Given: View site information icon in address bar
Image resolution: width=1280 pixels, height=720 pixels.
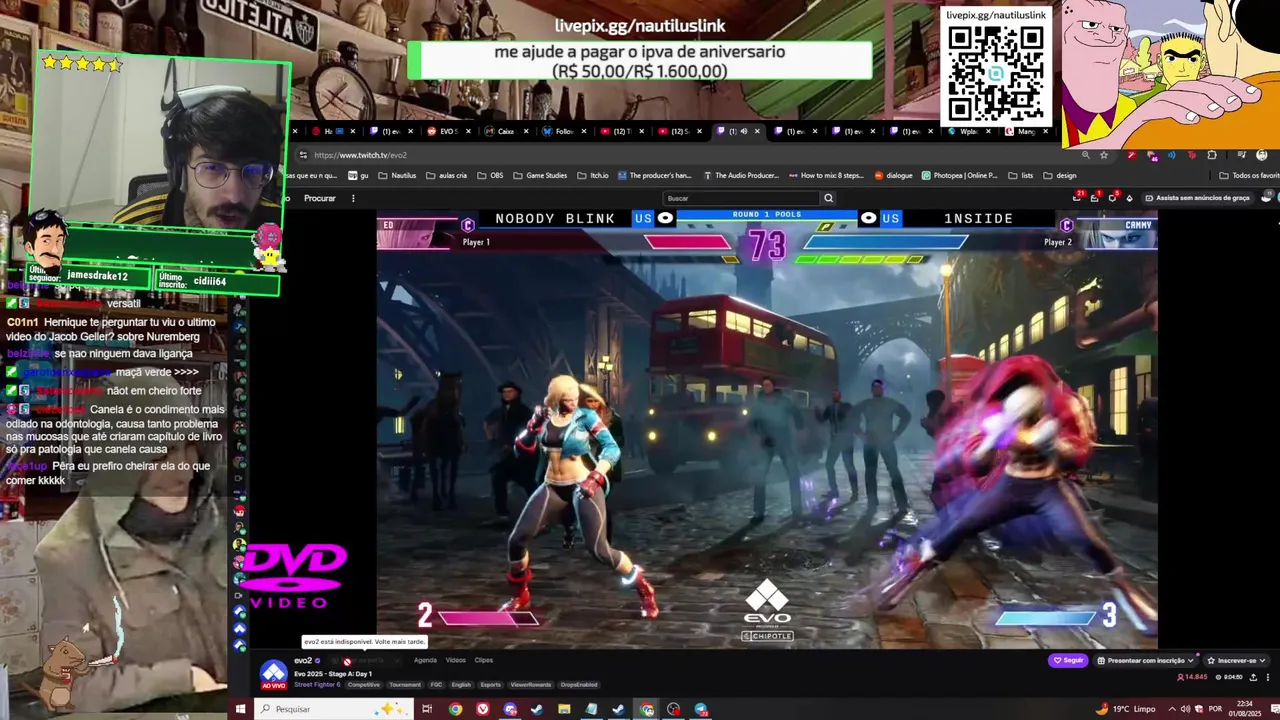Looking at the screenshot, I should 303,155.
